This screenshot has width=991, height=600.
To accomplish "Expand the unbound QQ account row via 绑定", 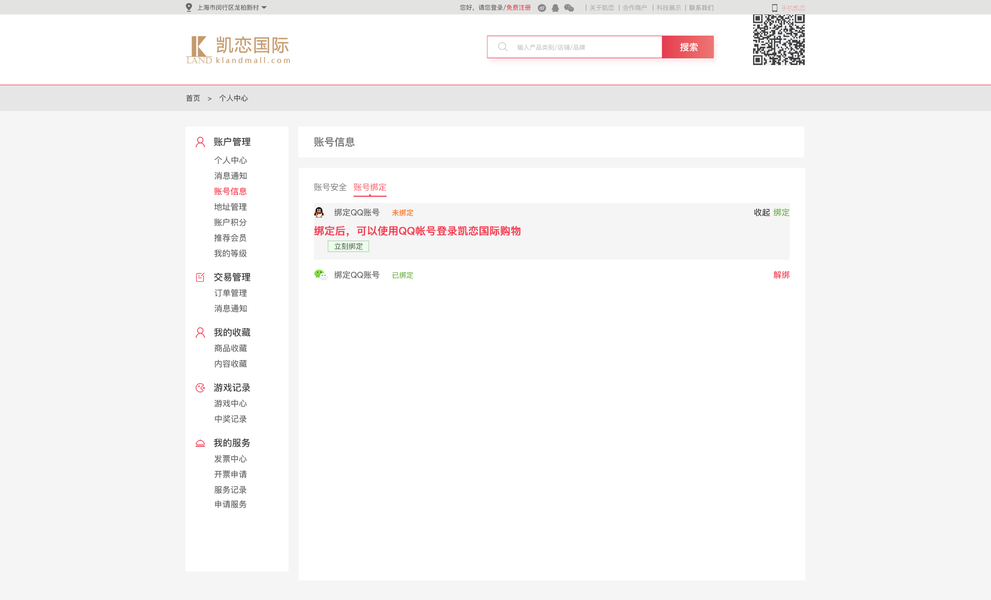I will [x=779, y=212].
